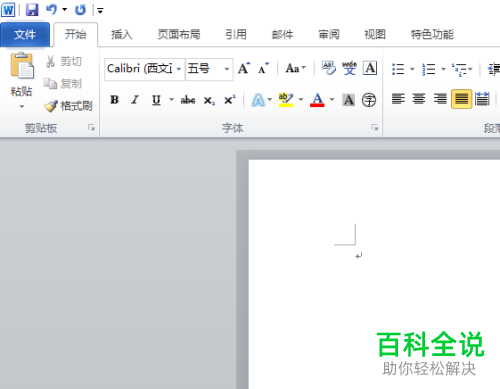Apply yellow text highlight color

coord(286,99)
